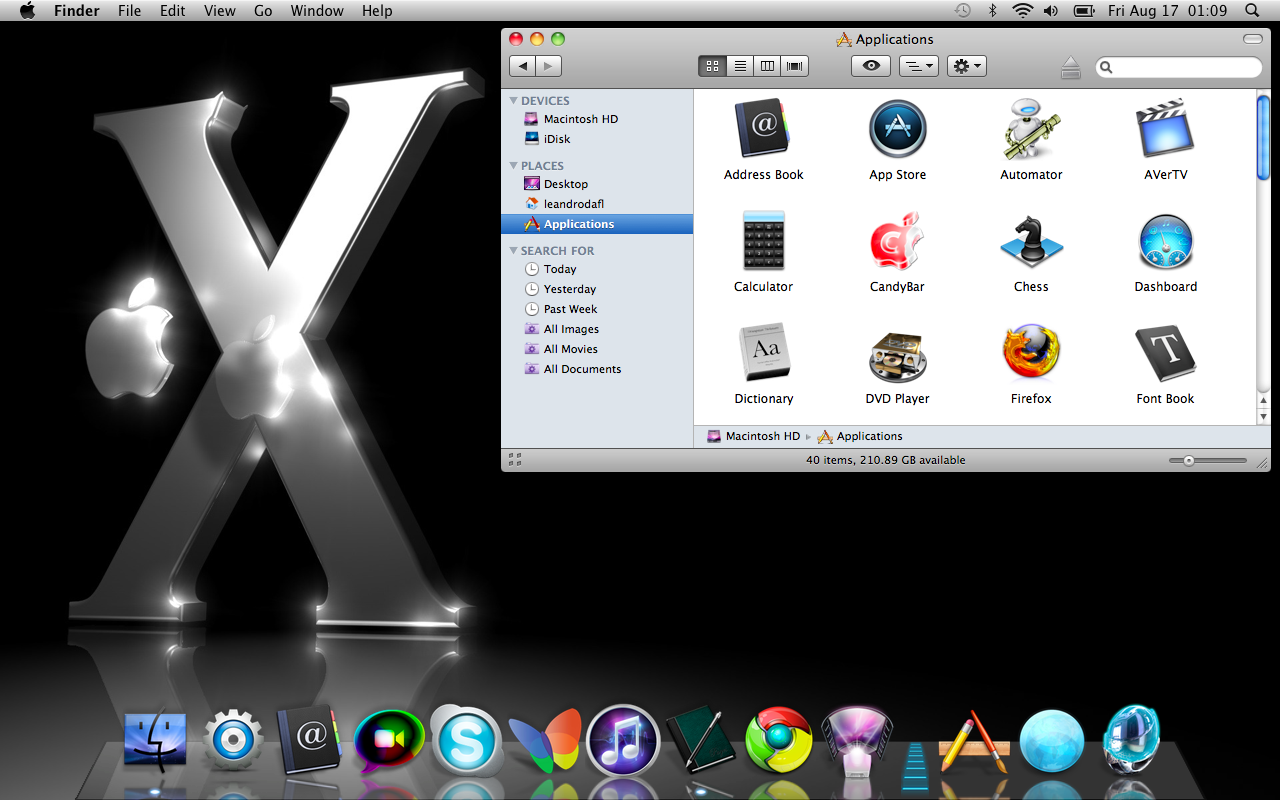Viewport: 1280px width, 800px height.
Task: Collapse the DEVICES sidebar section
Action: (x=513, y=101)
